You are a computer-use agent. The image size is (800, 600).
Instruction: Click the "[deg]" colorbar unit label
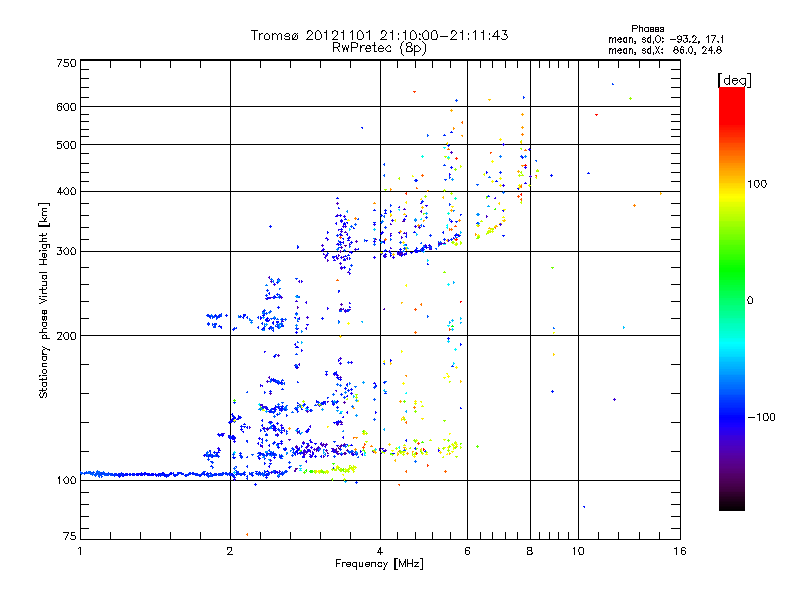click(x=734, y=80)
